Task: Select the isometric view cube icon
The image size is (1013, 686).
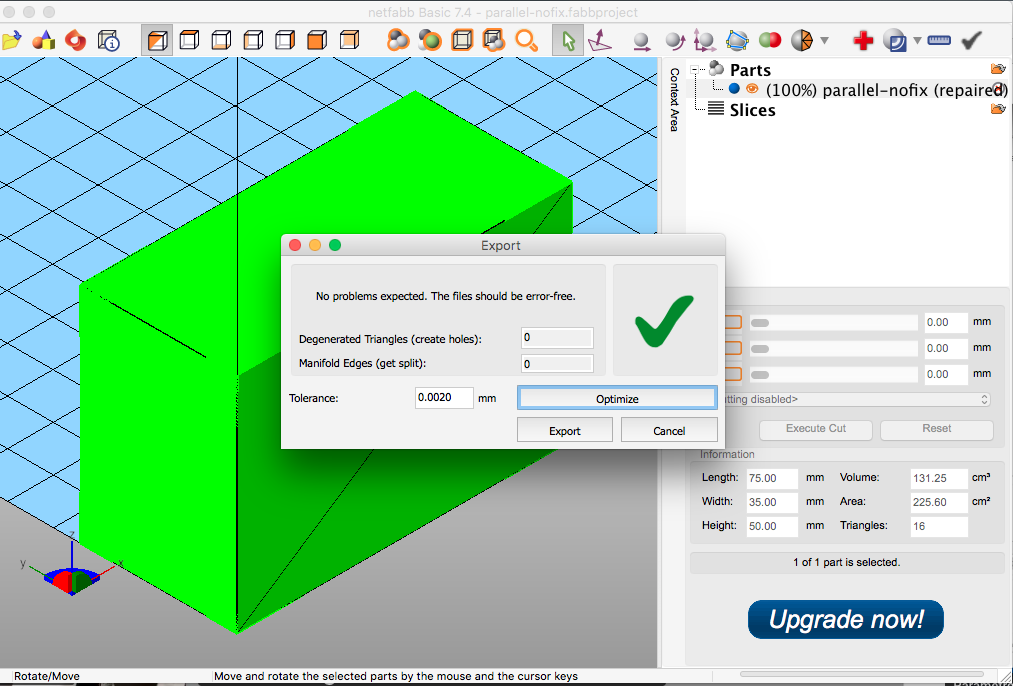Action: tap(157, 41)
